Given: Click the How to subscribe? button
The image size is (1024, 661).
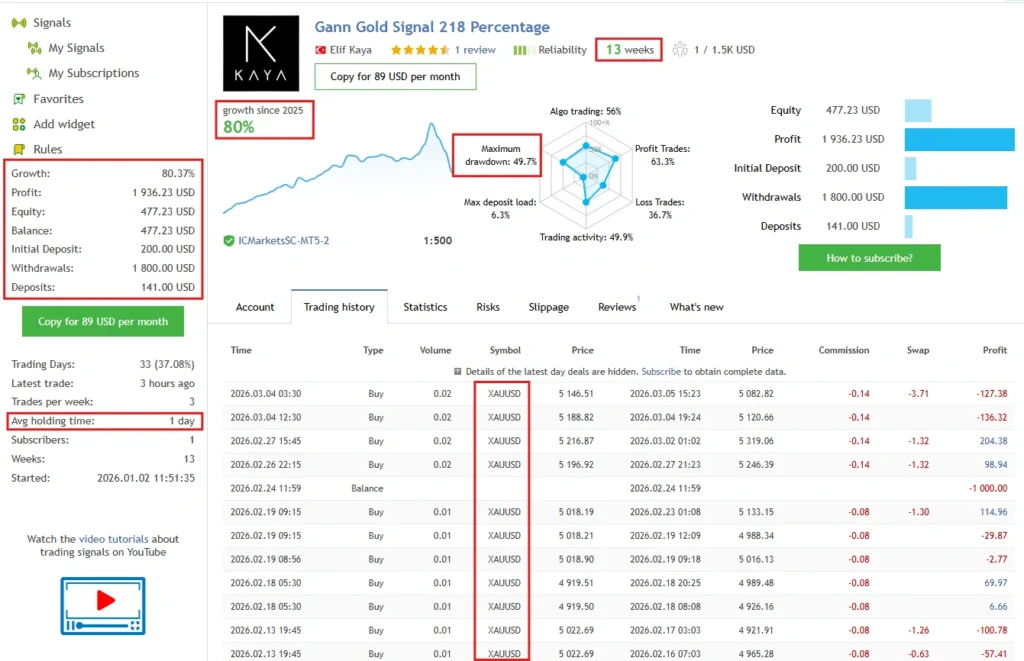Looking at the screenshot, I should coord(869,258).
